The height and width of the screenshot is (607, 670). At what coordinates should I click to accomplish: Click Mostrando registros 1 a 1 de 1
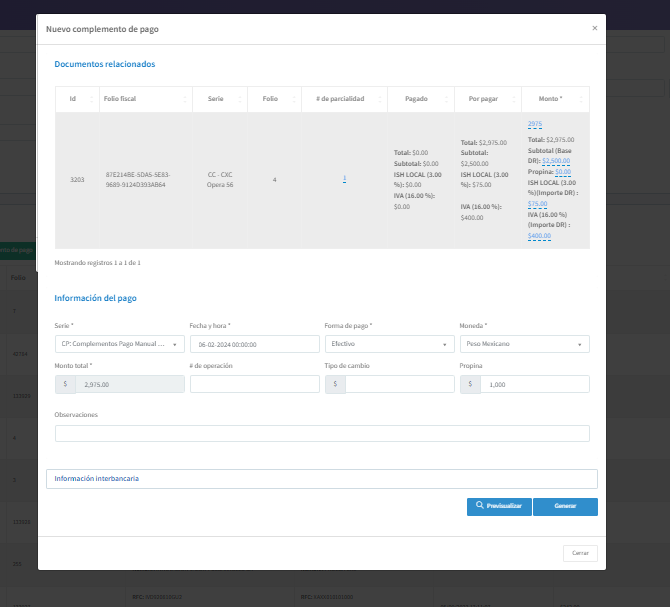point(97,263)
